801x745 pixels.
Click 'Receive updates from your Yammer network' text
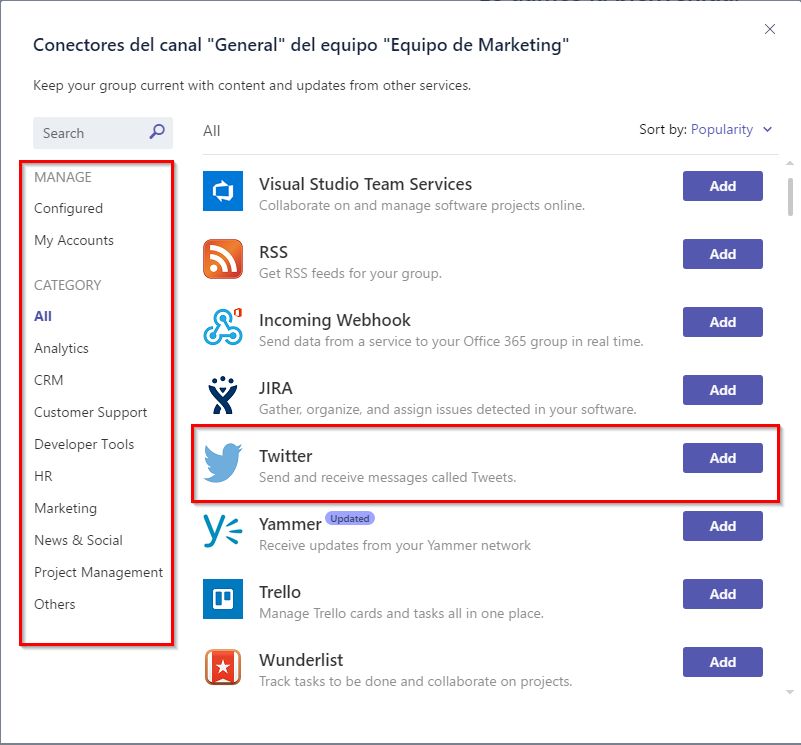(x=395, y=545)
